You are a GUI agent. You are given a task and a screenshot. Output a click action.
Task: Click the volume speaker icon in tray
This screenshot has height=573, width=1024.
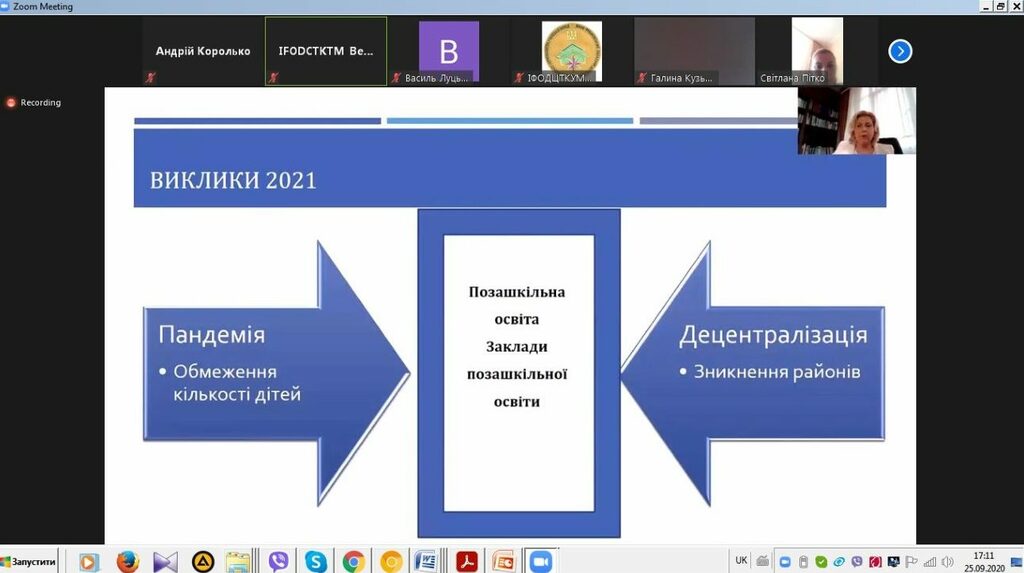tap(947, 561)
